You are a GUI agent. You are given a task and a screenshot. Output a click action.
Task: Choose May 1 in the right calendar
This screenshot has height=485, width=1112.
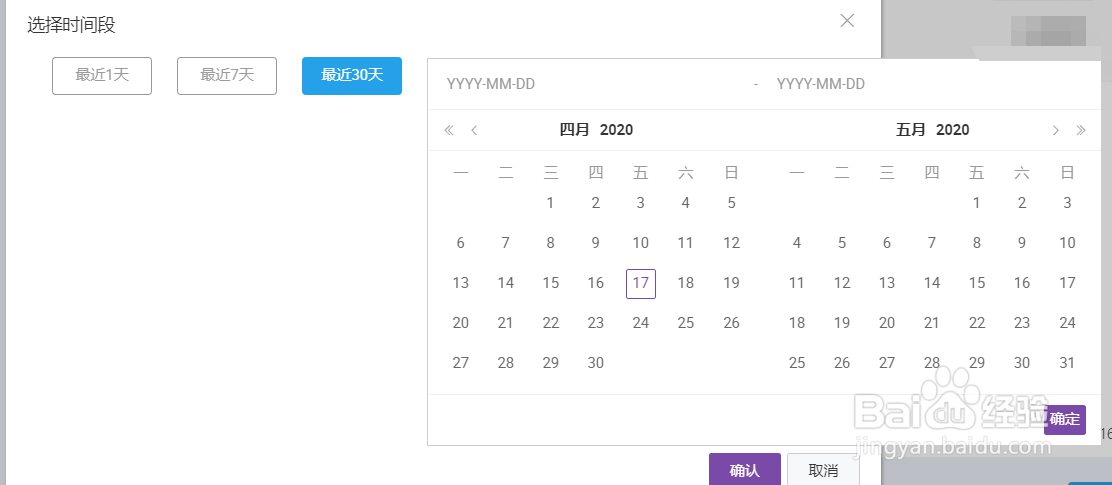[977, 203]
